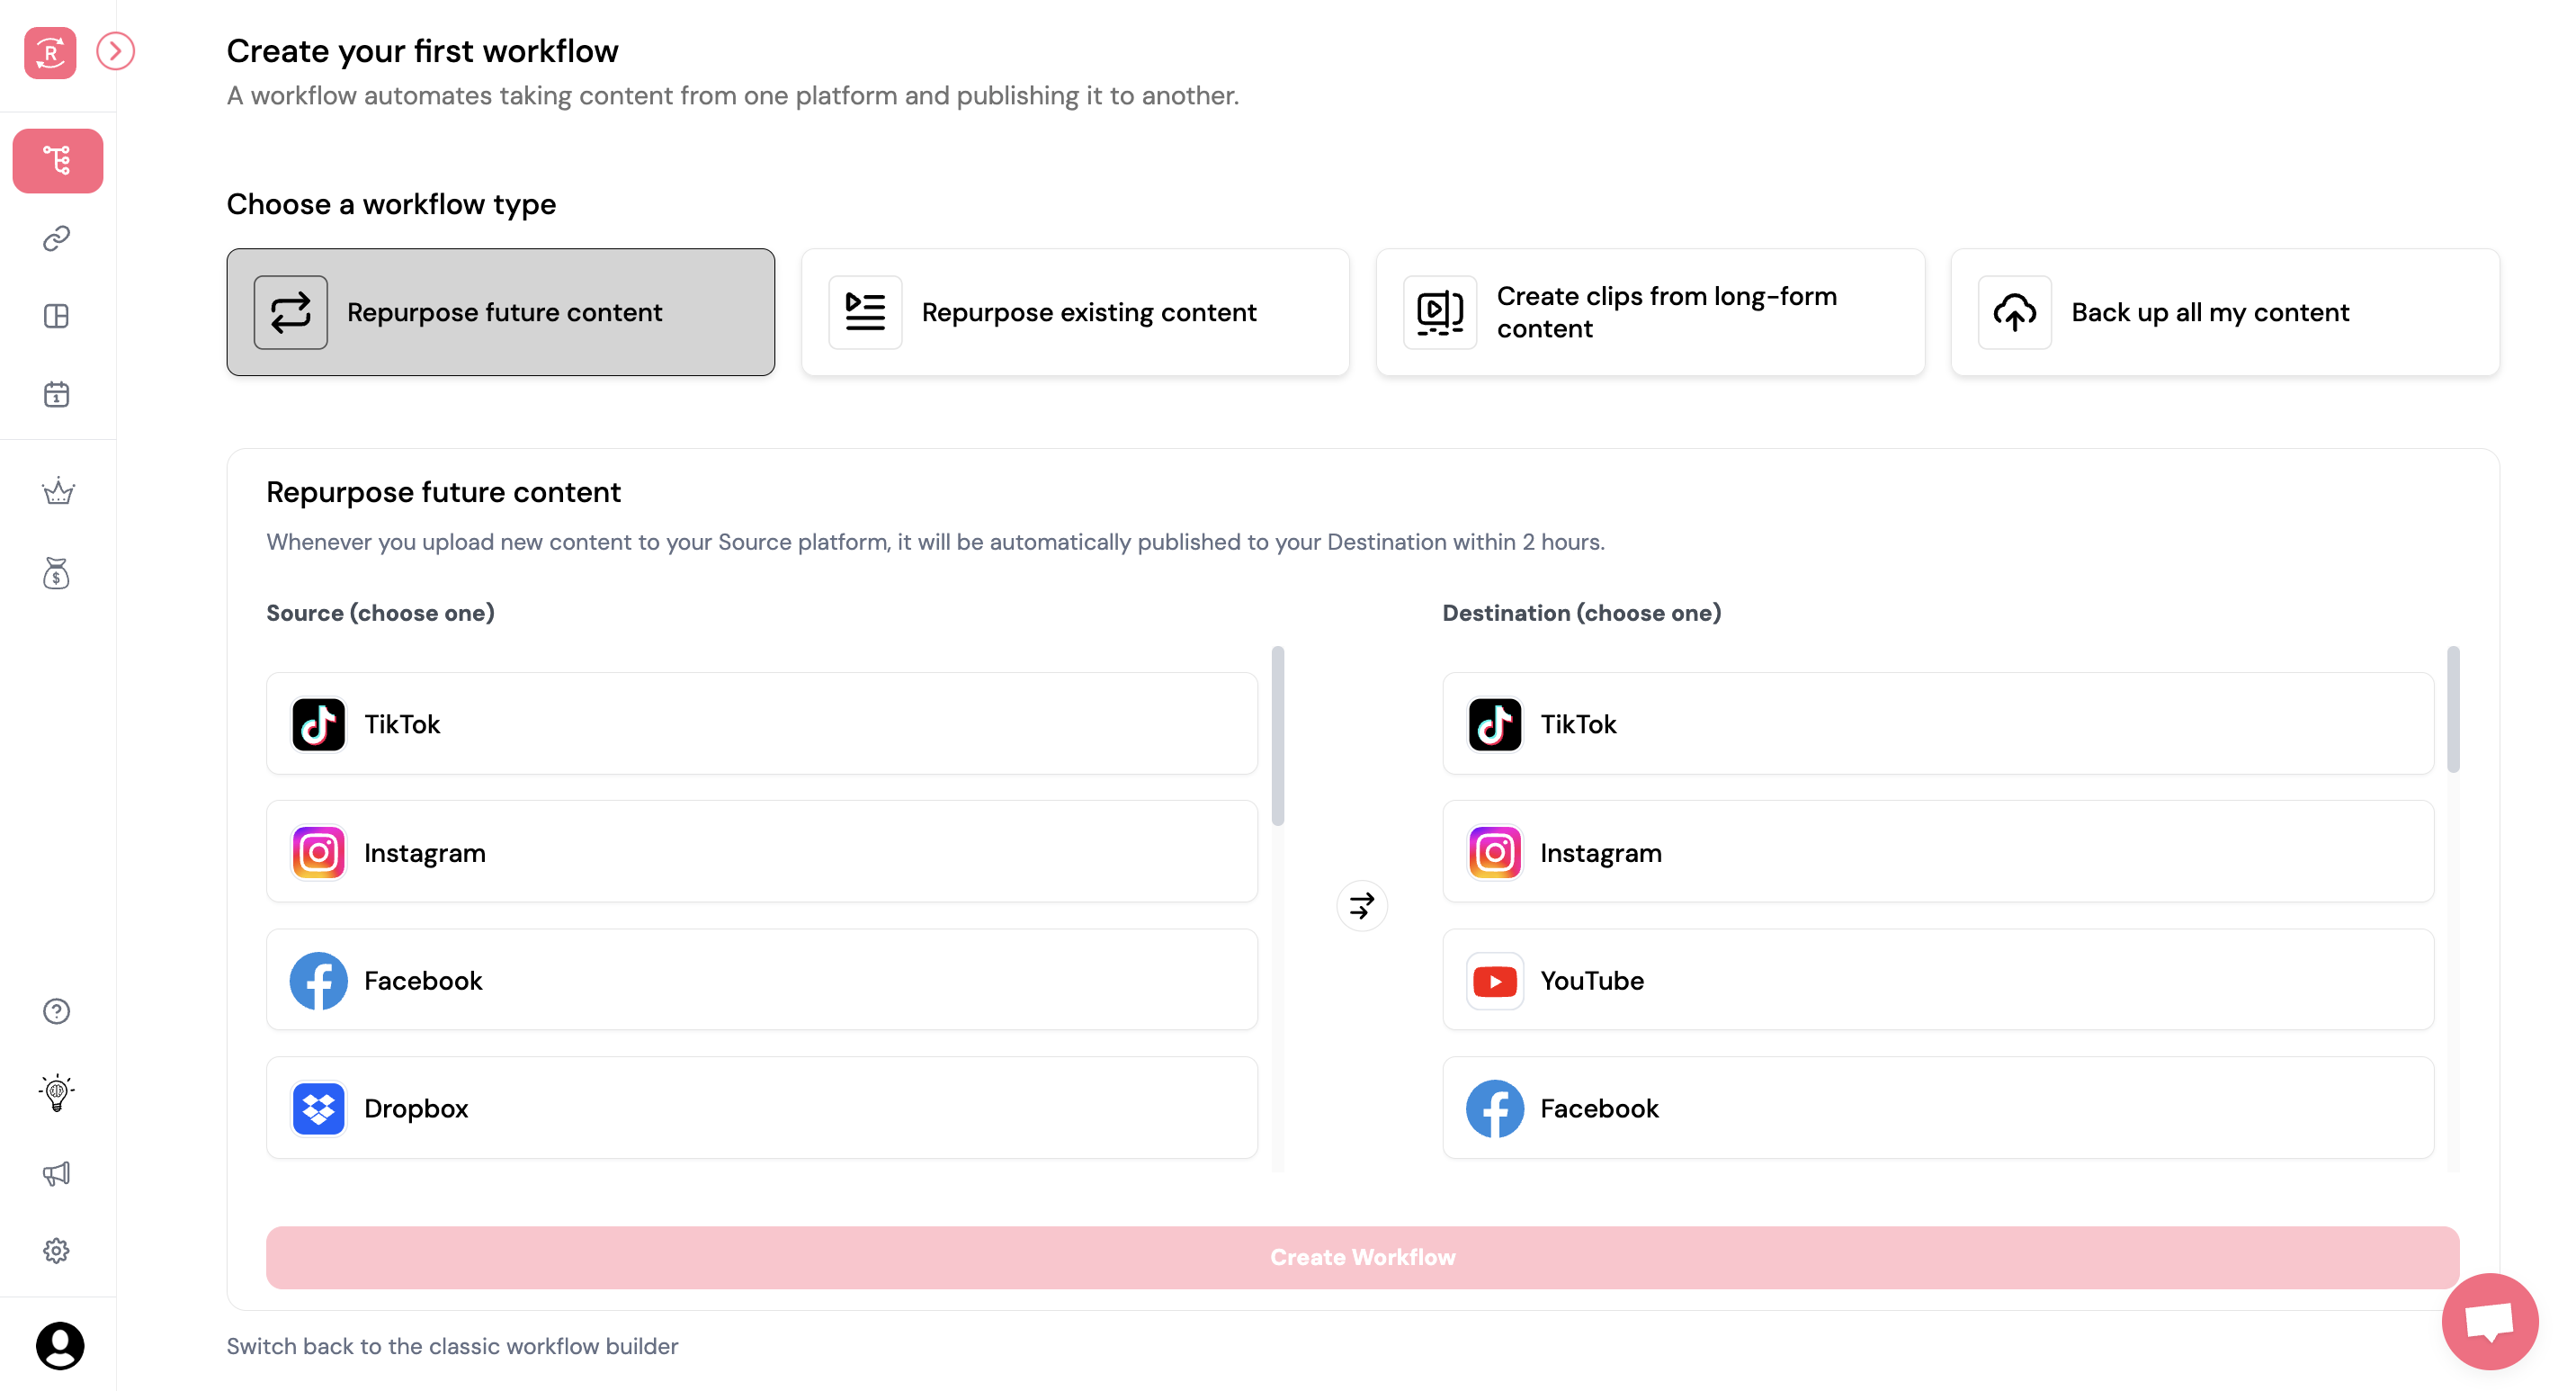Screen dimensions: 2576x1391
Task: Click the 'Source (choose one)' label
Action: [x=380, y=613]
